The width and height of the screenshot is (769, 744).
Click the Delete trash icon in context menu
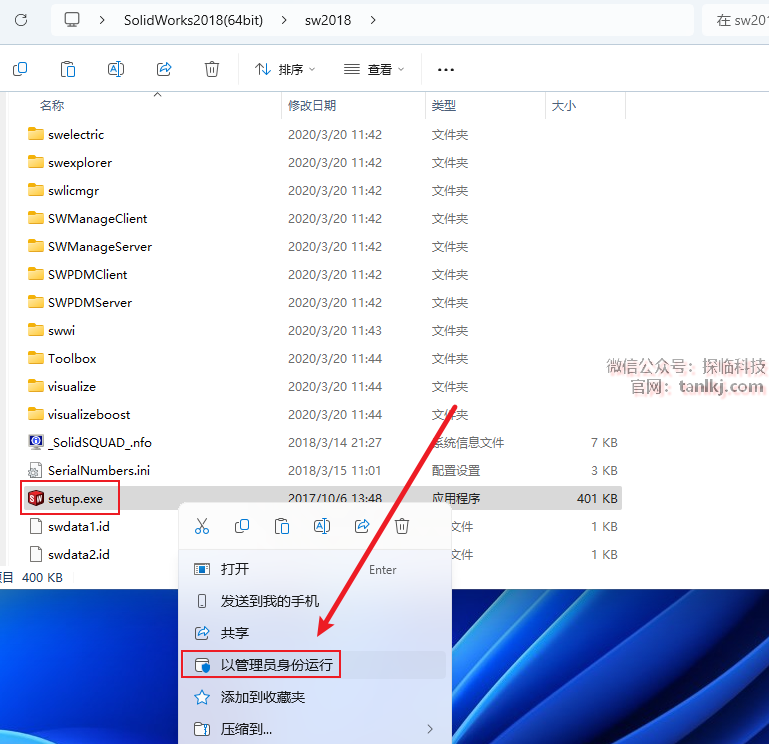(402, 526)
